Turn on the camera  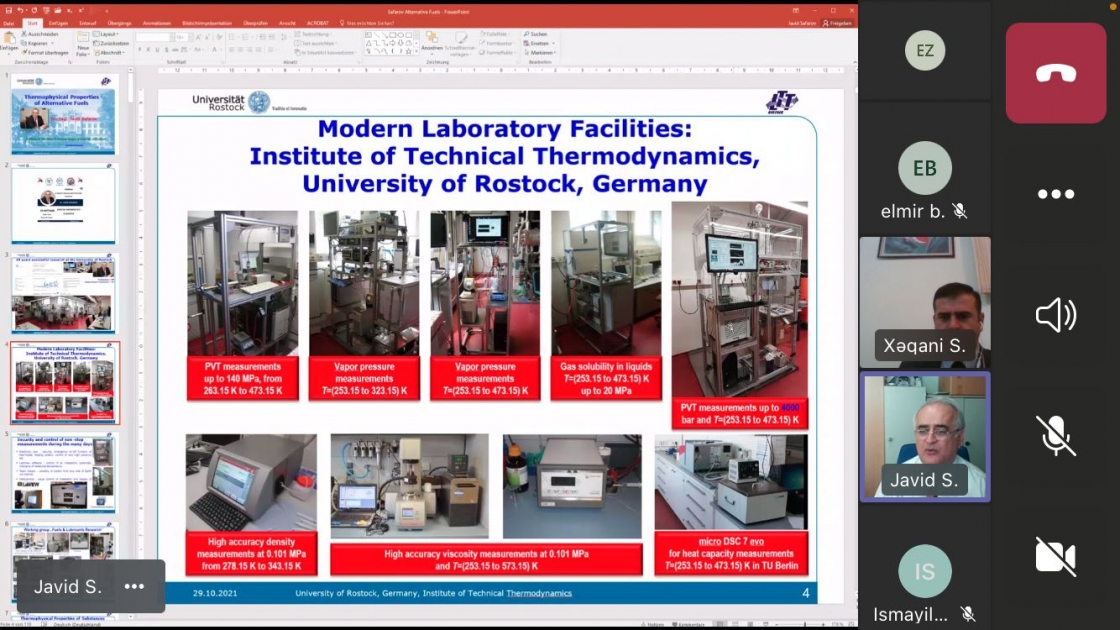(1056, 556)
